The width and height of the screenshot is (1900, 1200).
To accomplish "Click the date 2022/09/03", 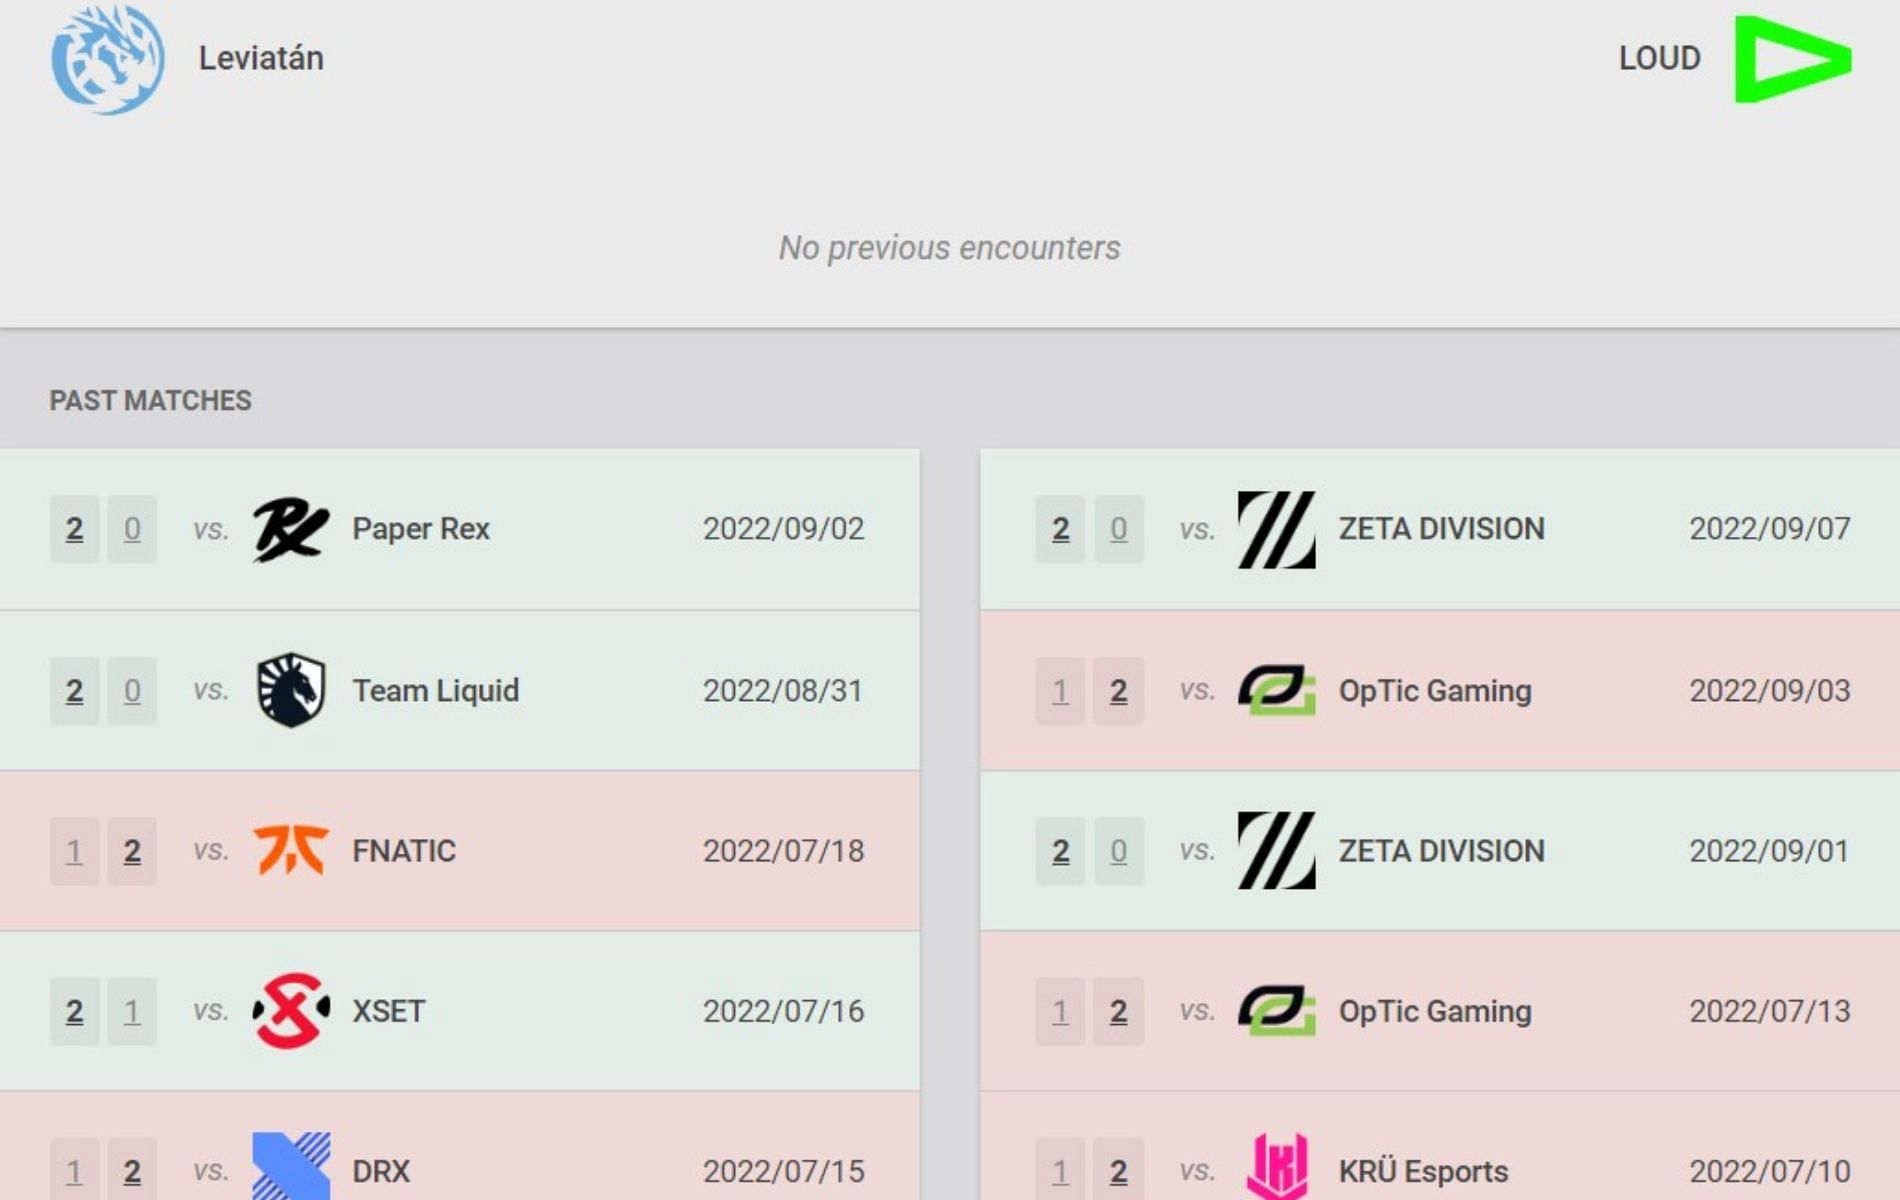I will [x=1770, y=691].
